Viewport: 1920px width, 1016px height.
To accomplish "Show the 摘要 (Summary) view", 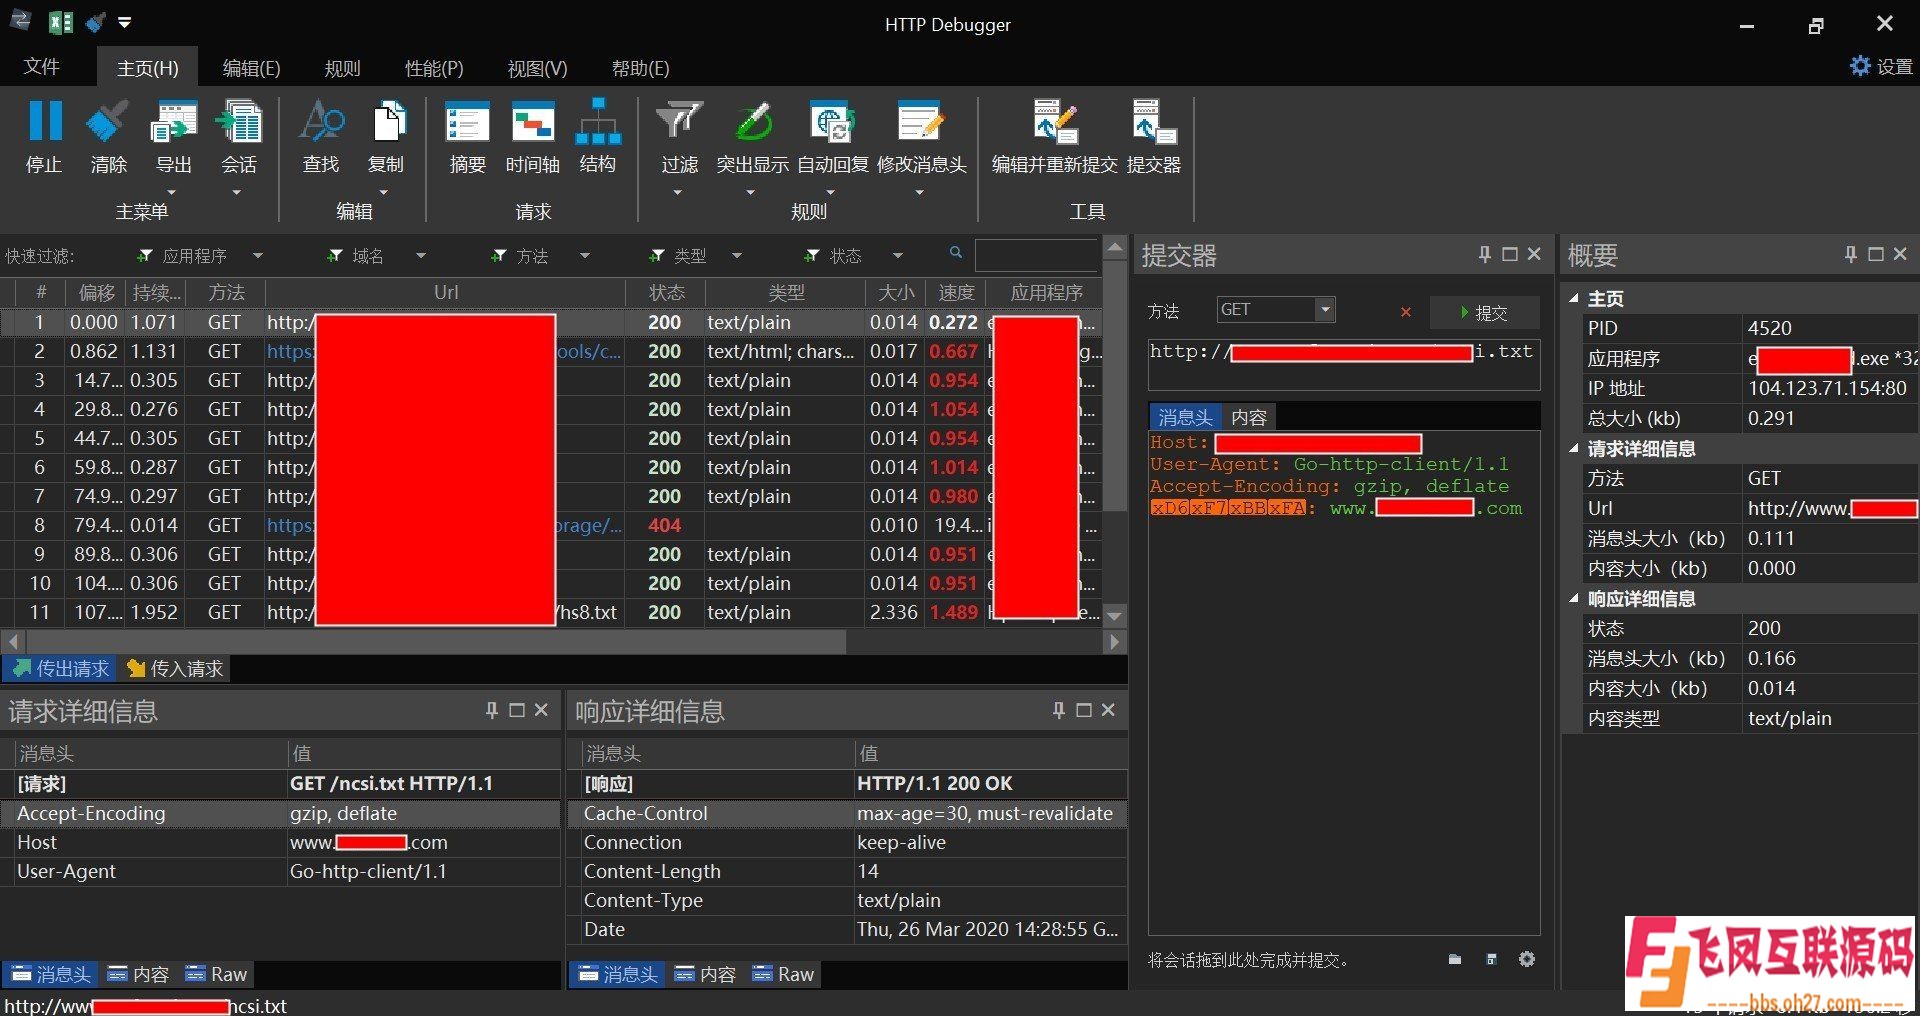I will [467, 122].
